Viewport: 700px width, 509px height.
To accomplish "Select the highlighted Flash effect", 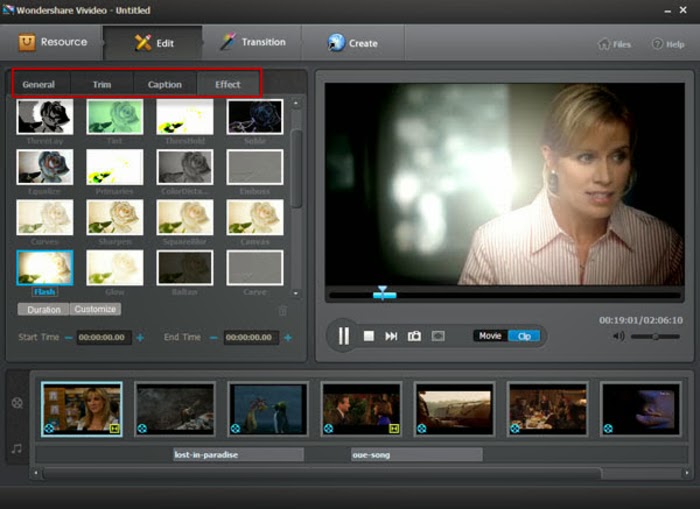I will [45, 267].
